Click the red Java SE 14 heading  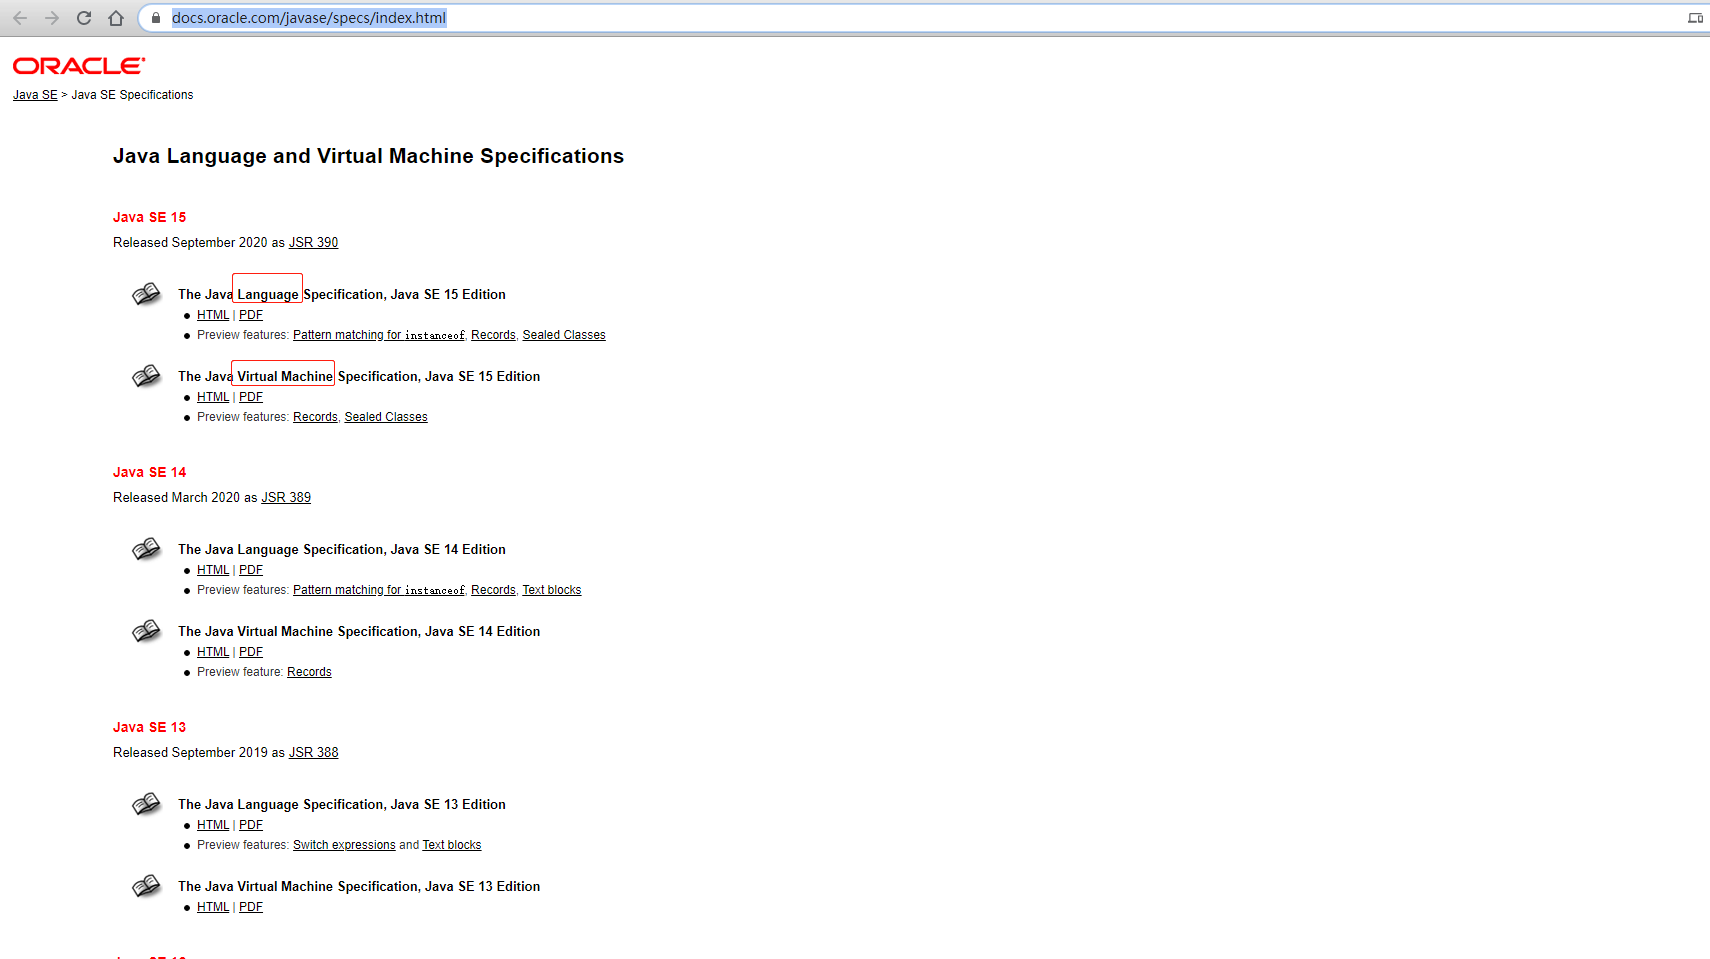[150, 472]
